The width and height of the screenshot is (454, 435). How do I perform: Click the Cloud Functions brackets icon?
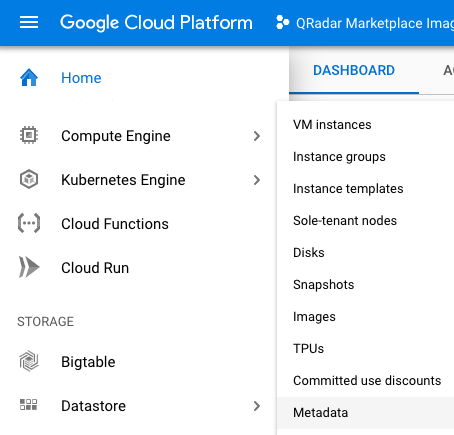(x=29, y=223)
